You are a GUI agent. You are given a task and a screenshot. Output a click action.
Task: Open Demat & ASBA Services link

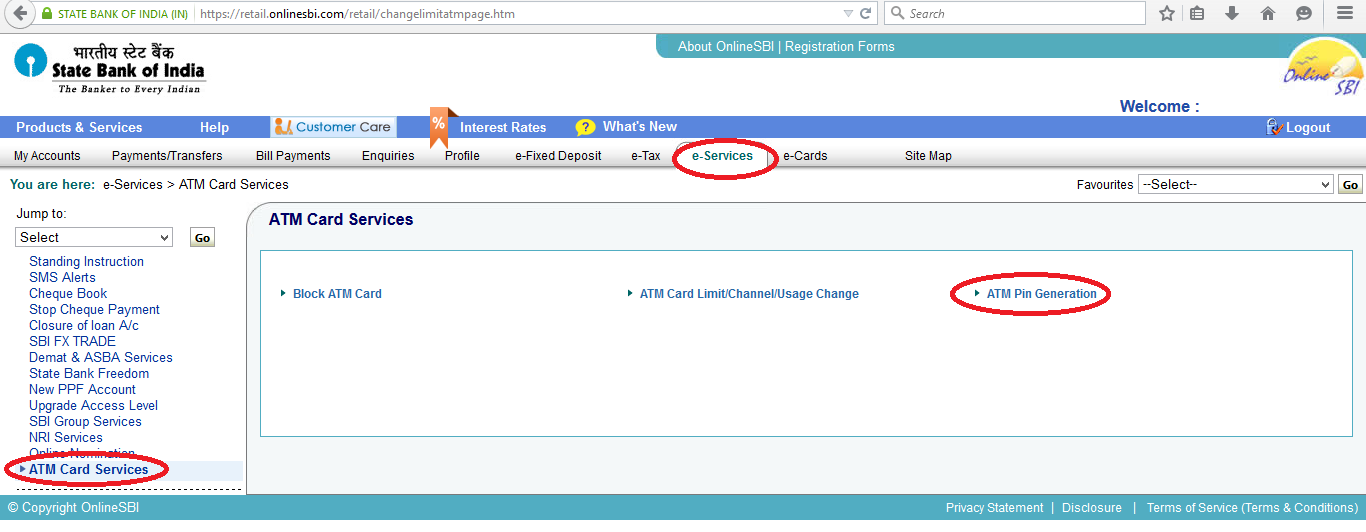click(101, 358)
